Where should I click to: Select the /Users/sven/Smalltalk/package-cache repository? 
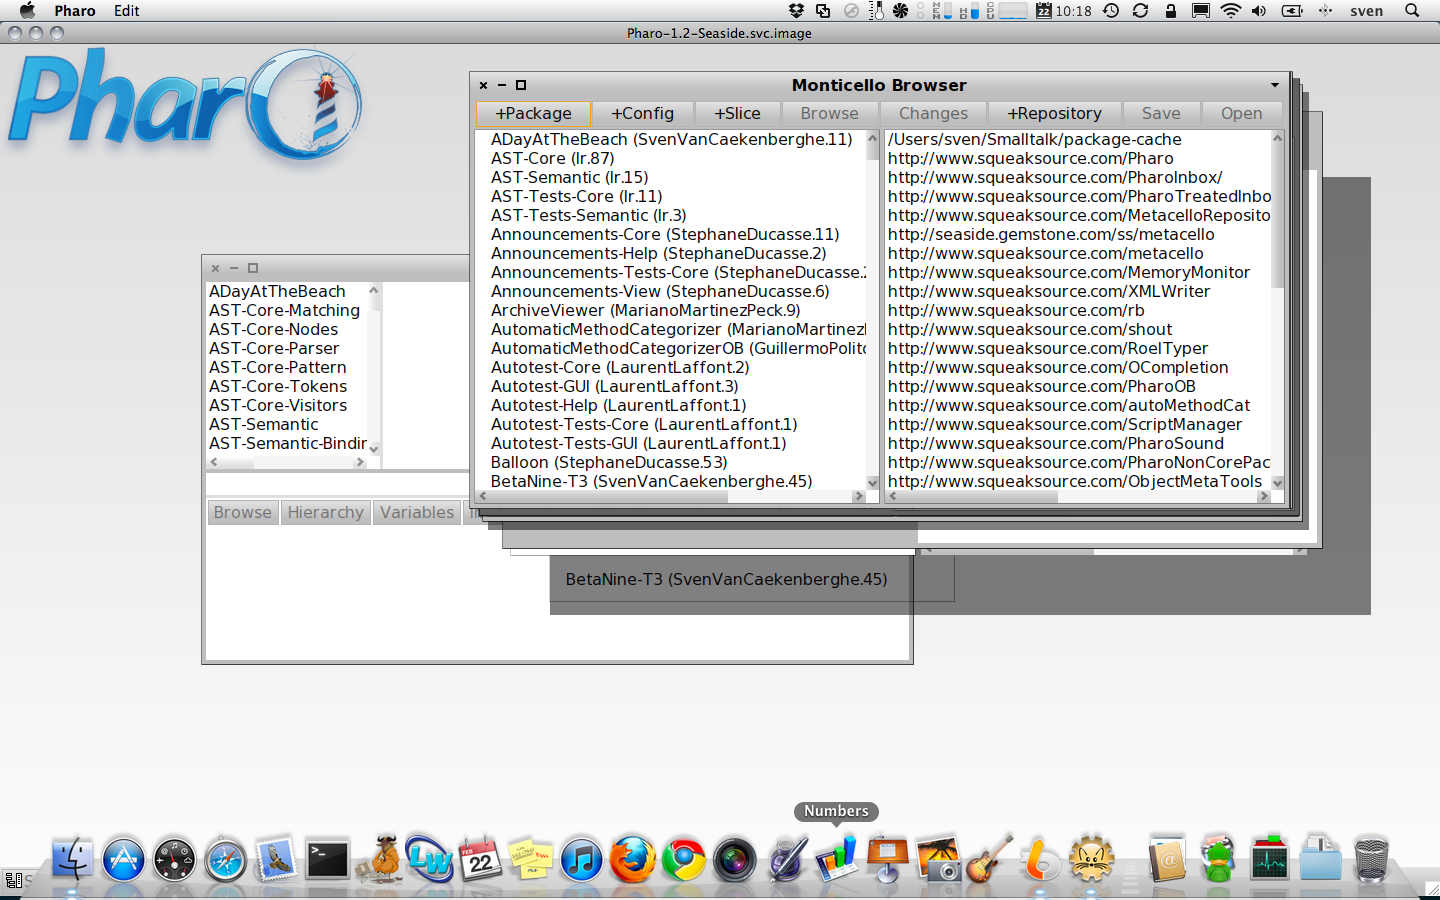(x=1035, y=139)
